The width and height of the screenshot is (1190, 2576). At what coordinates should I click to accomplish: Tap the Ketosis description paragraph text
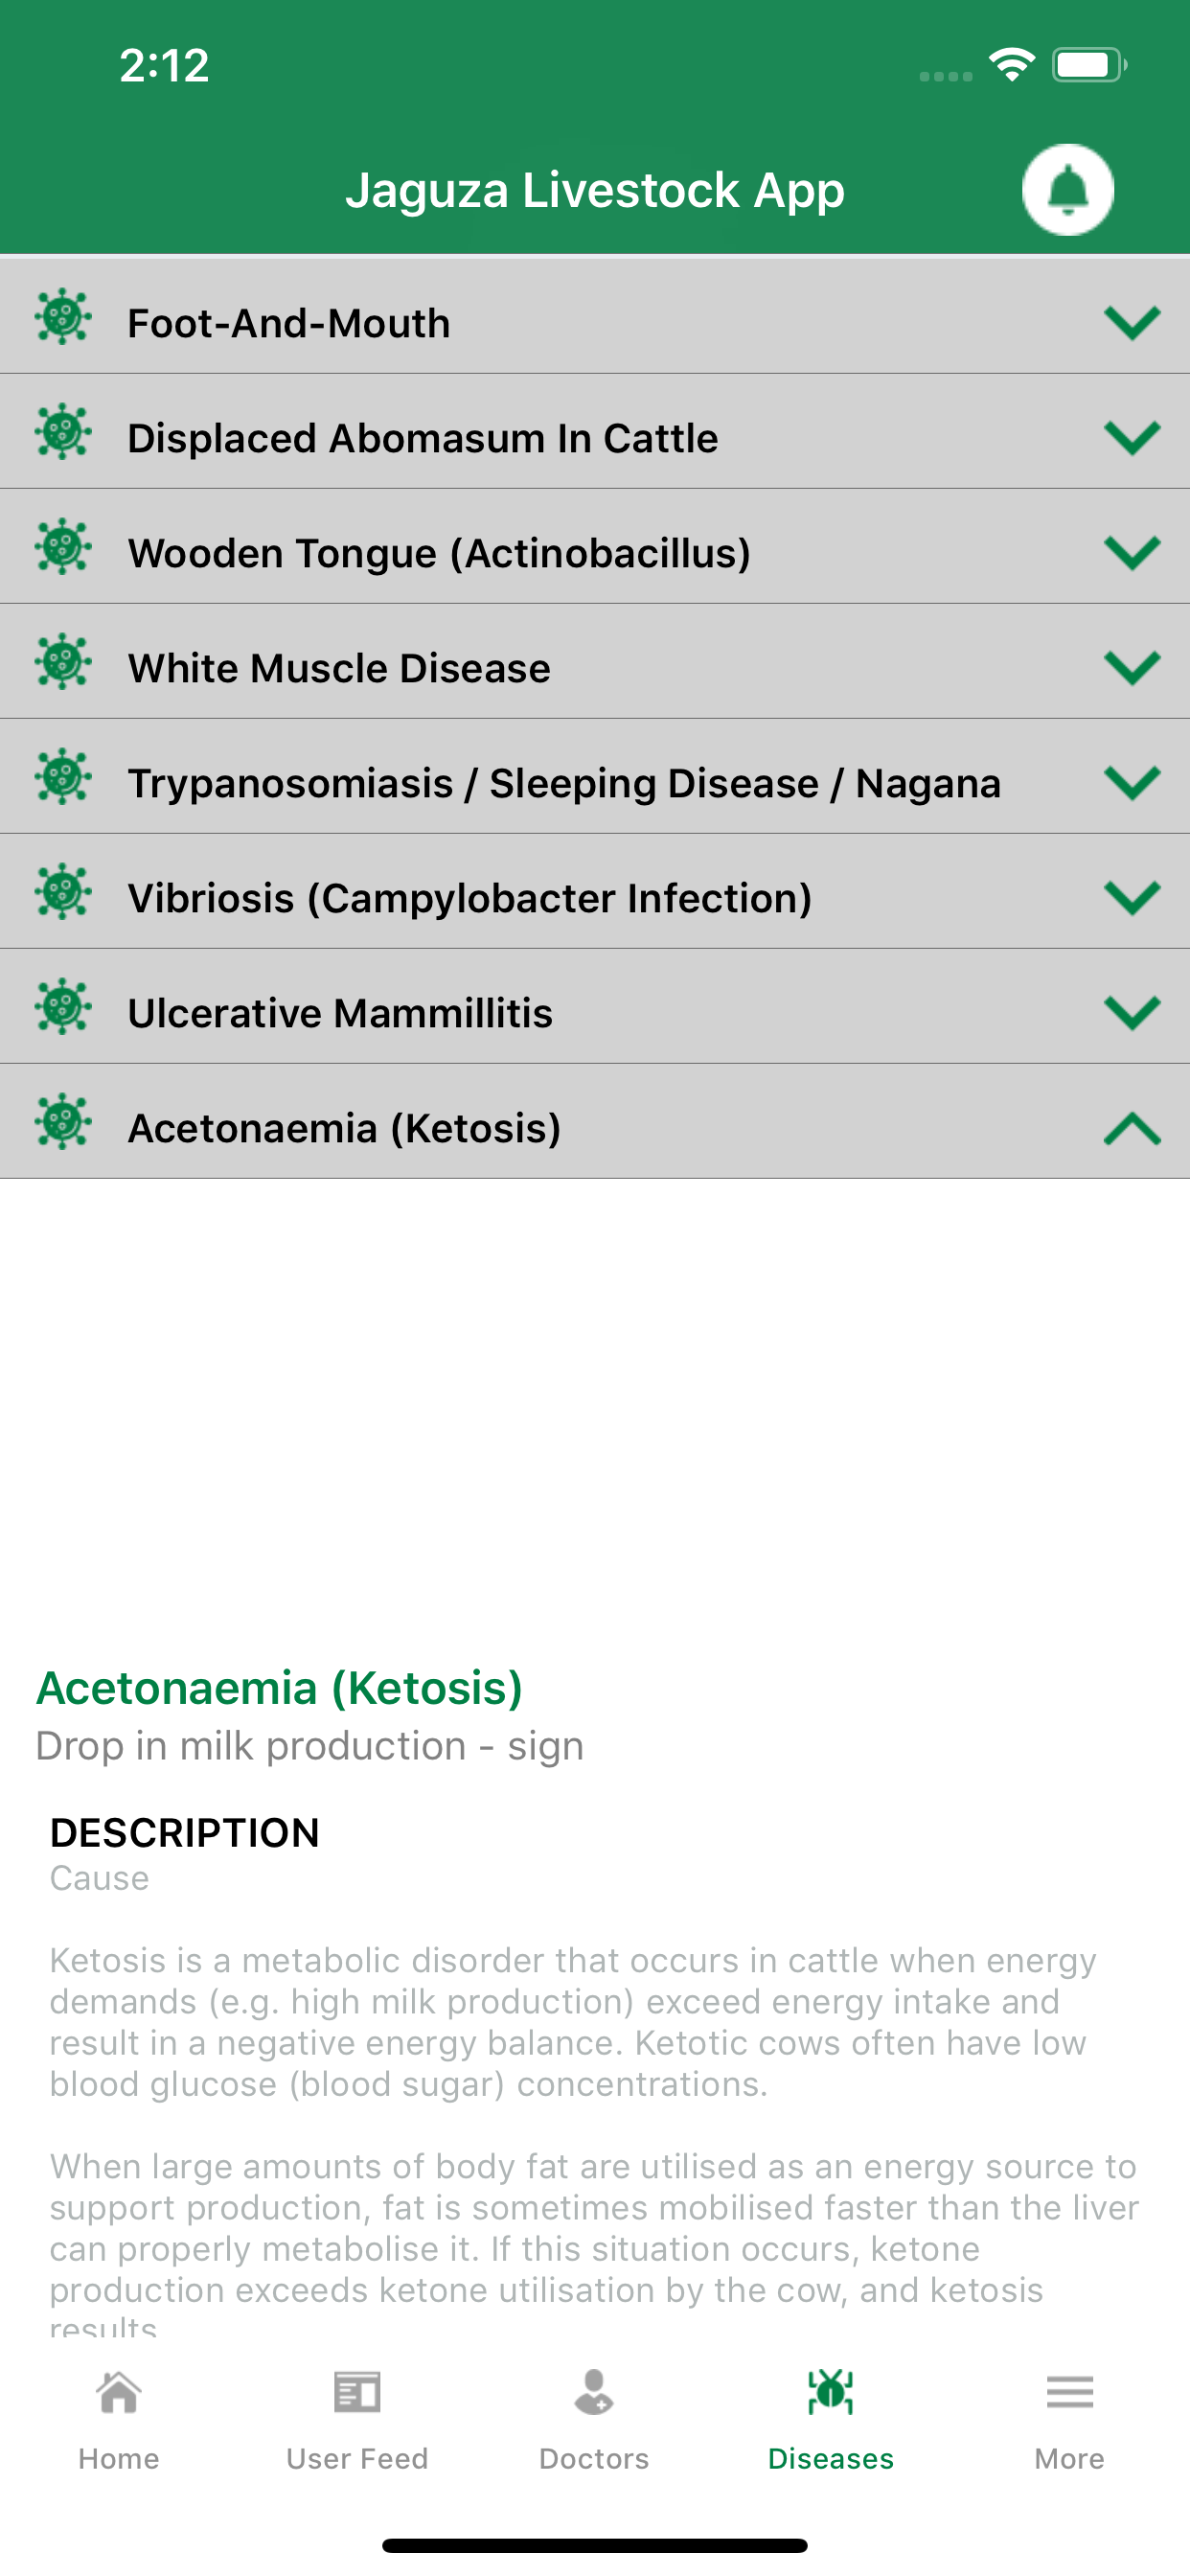tap(573, 2022)
